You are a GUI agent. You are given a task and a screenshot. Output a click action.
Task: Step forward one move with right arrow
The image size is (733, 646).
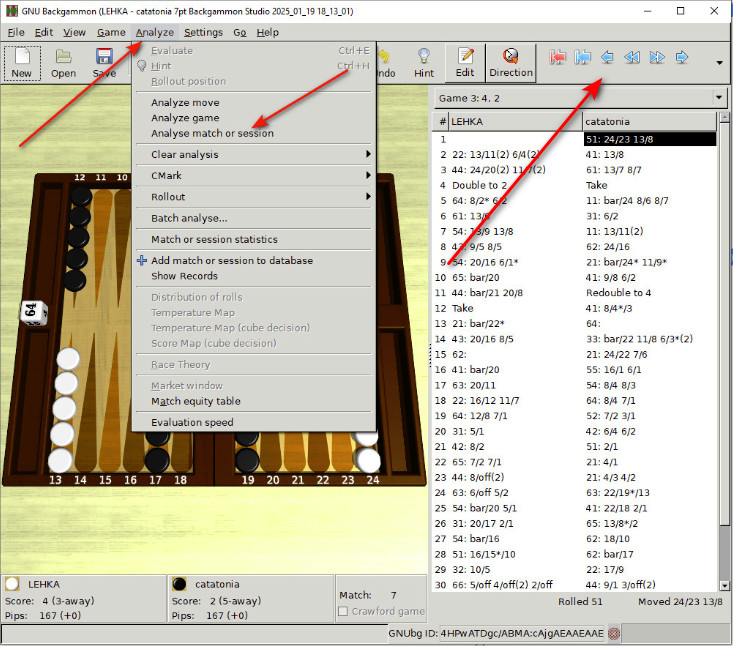click(682, 57)
